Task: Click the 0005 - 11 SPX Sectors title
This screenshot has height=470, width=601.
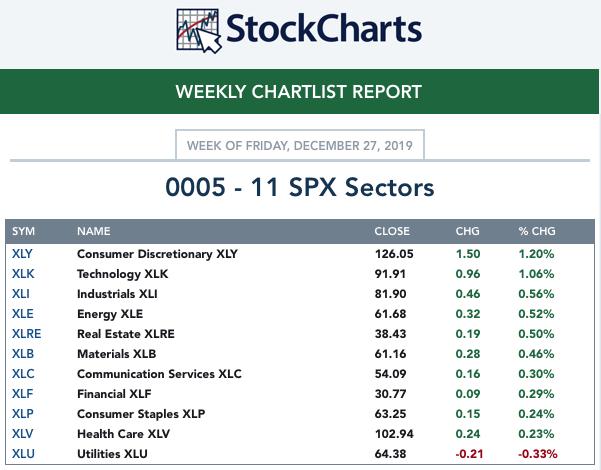Action: click(x=299, y=187)
